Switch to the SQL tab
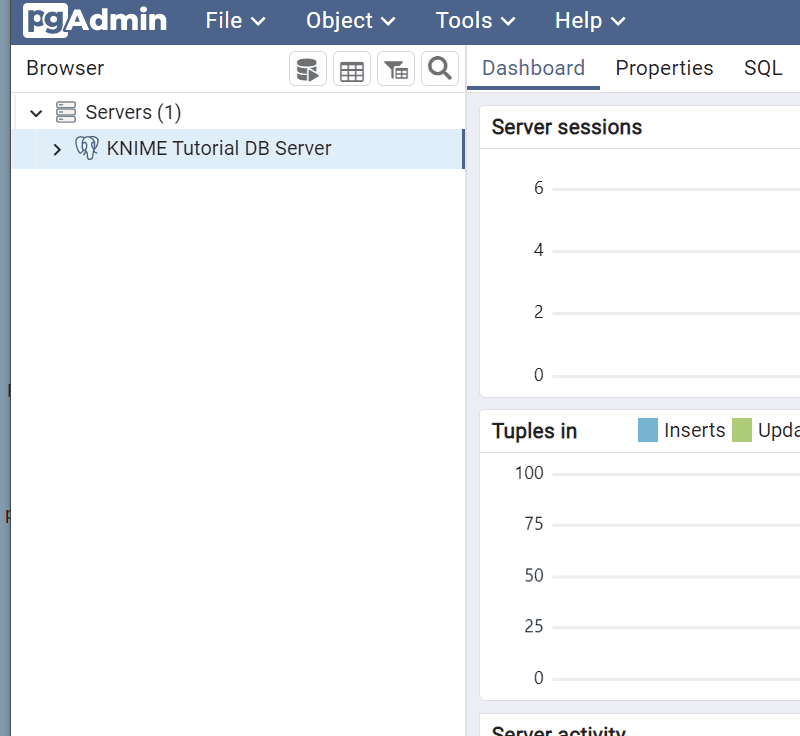This screenshot has height=736, width=800. click(x=763, y=68)
